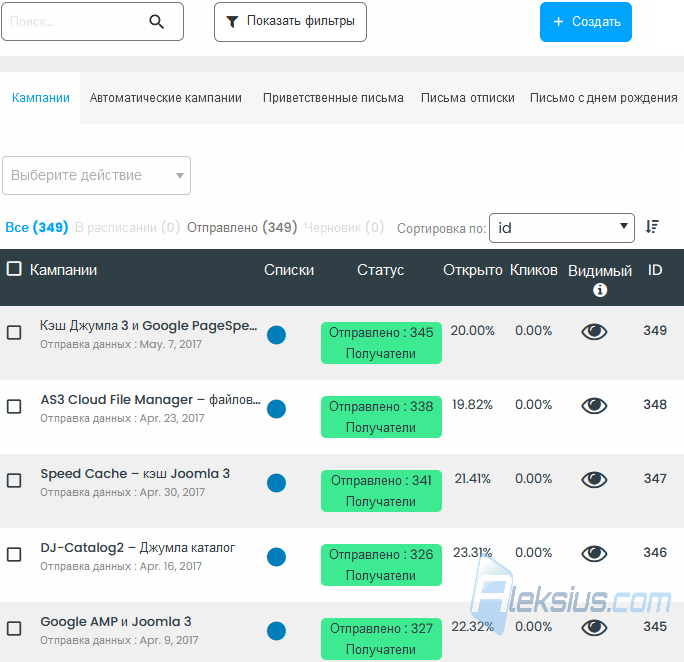
Task: Click the Создать button
Action: (585, 22)
